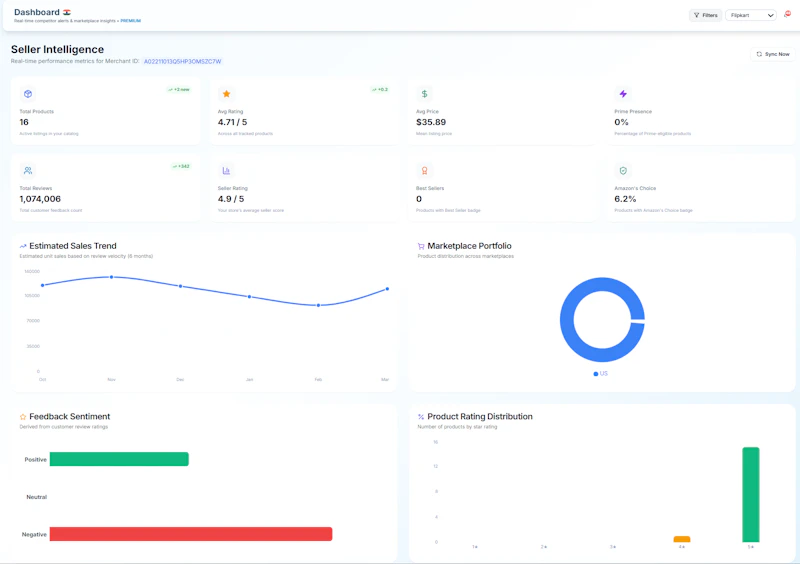Screen dimensions: 800x564
Task: Click the Mar data point on sales chart
Action: [387, 289]
